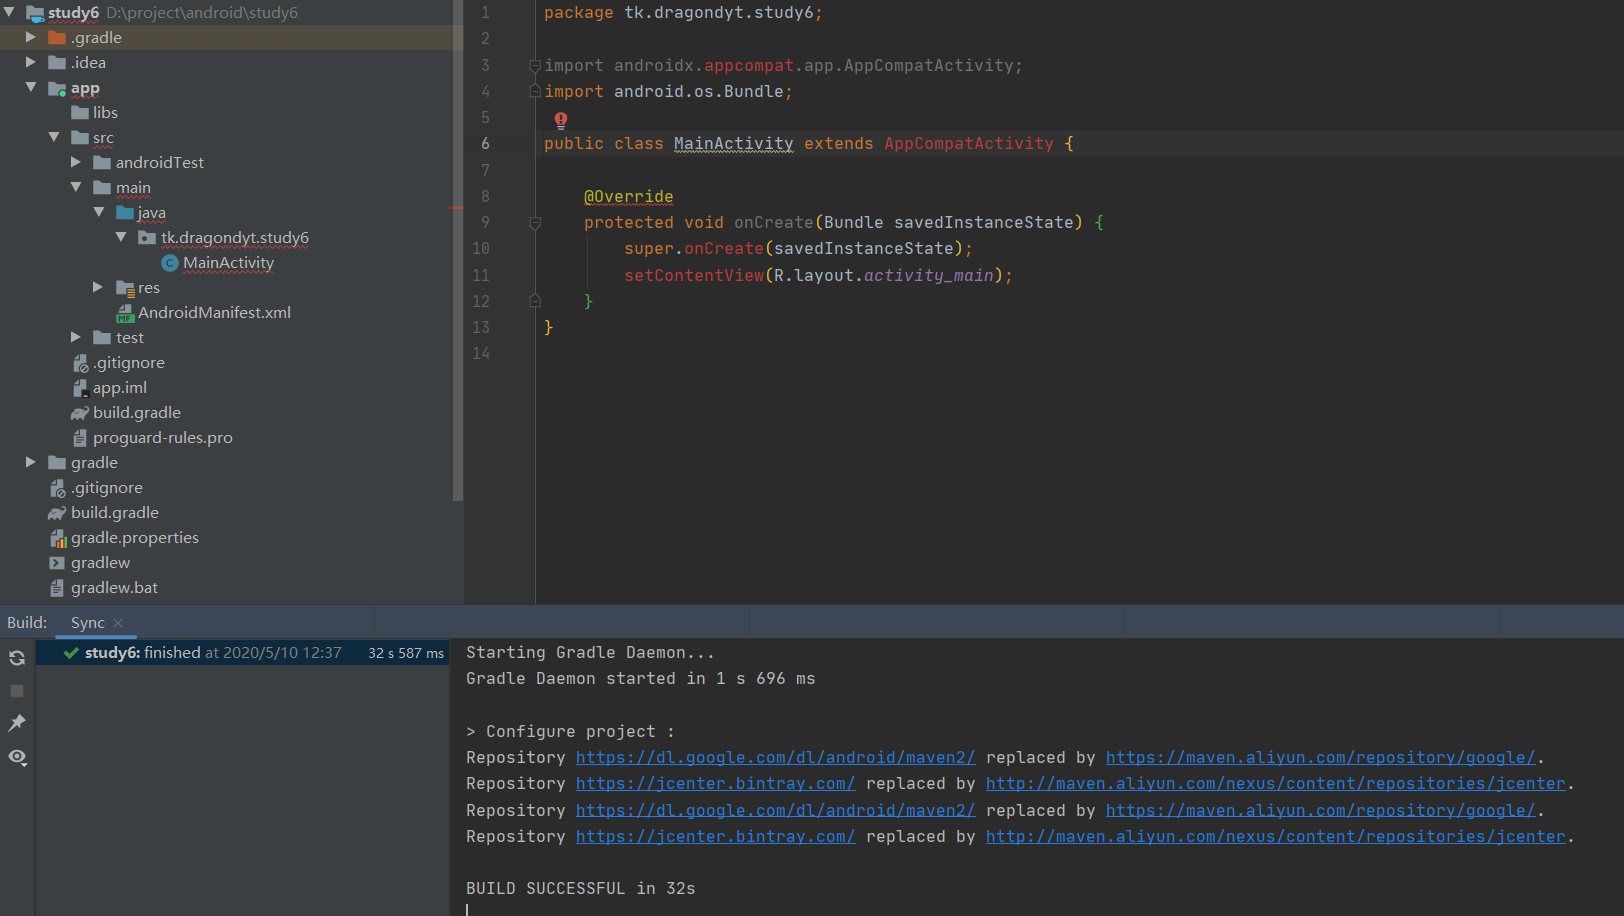Screen dimensions: 1624x916
Task: Open first aliyun nexus jcenter link
Action: 1275,784
